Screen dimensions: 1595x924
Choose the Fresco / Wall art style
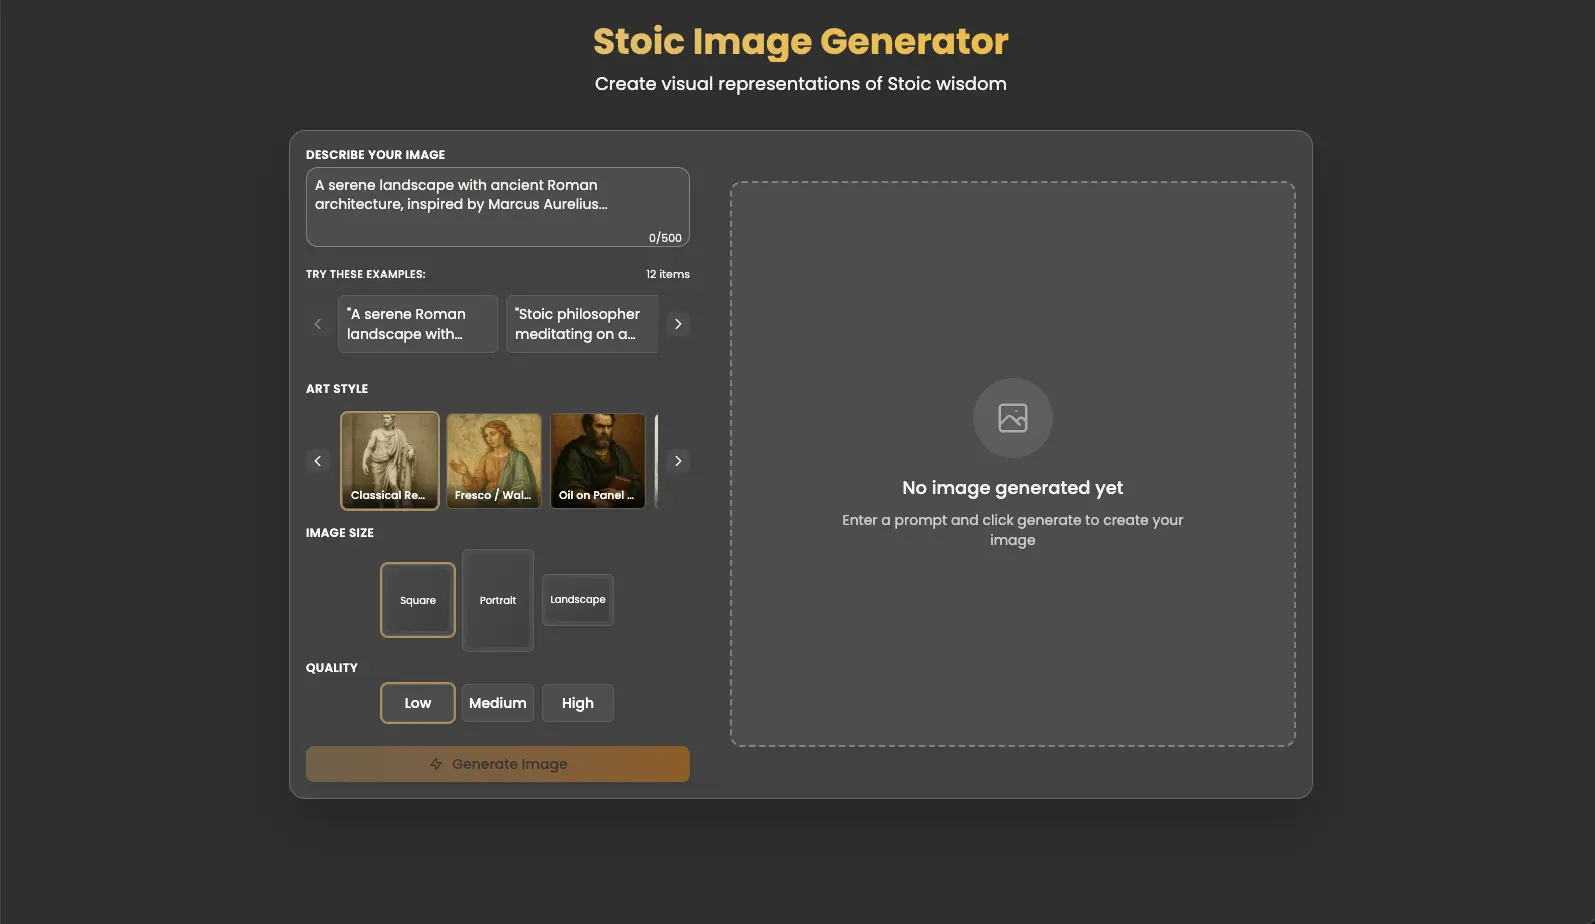coord(494,461)
